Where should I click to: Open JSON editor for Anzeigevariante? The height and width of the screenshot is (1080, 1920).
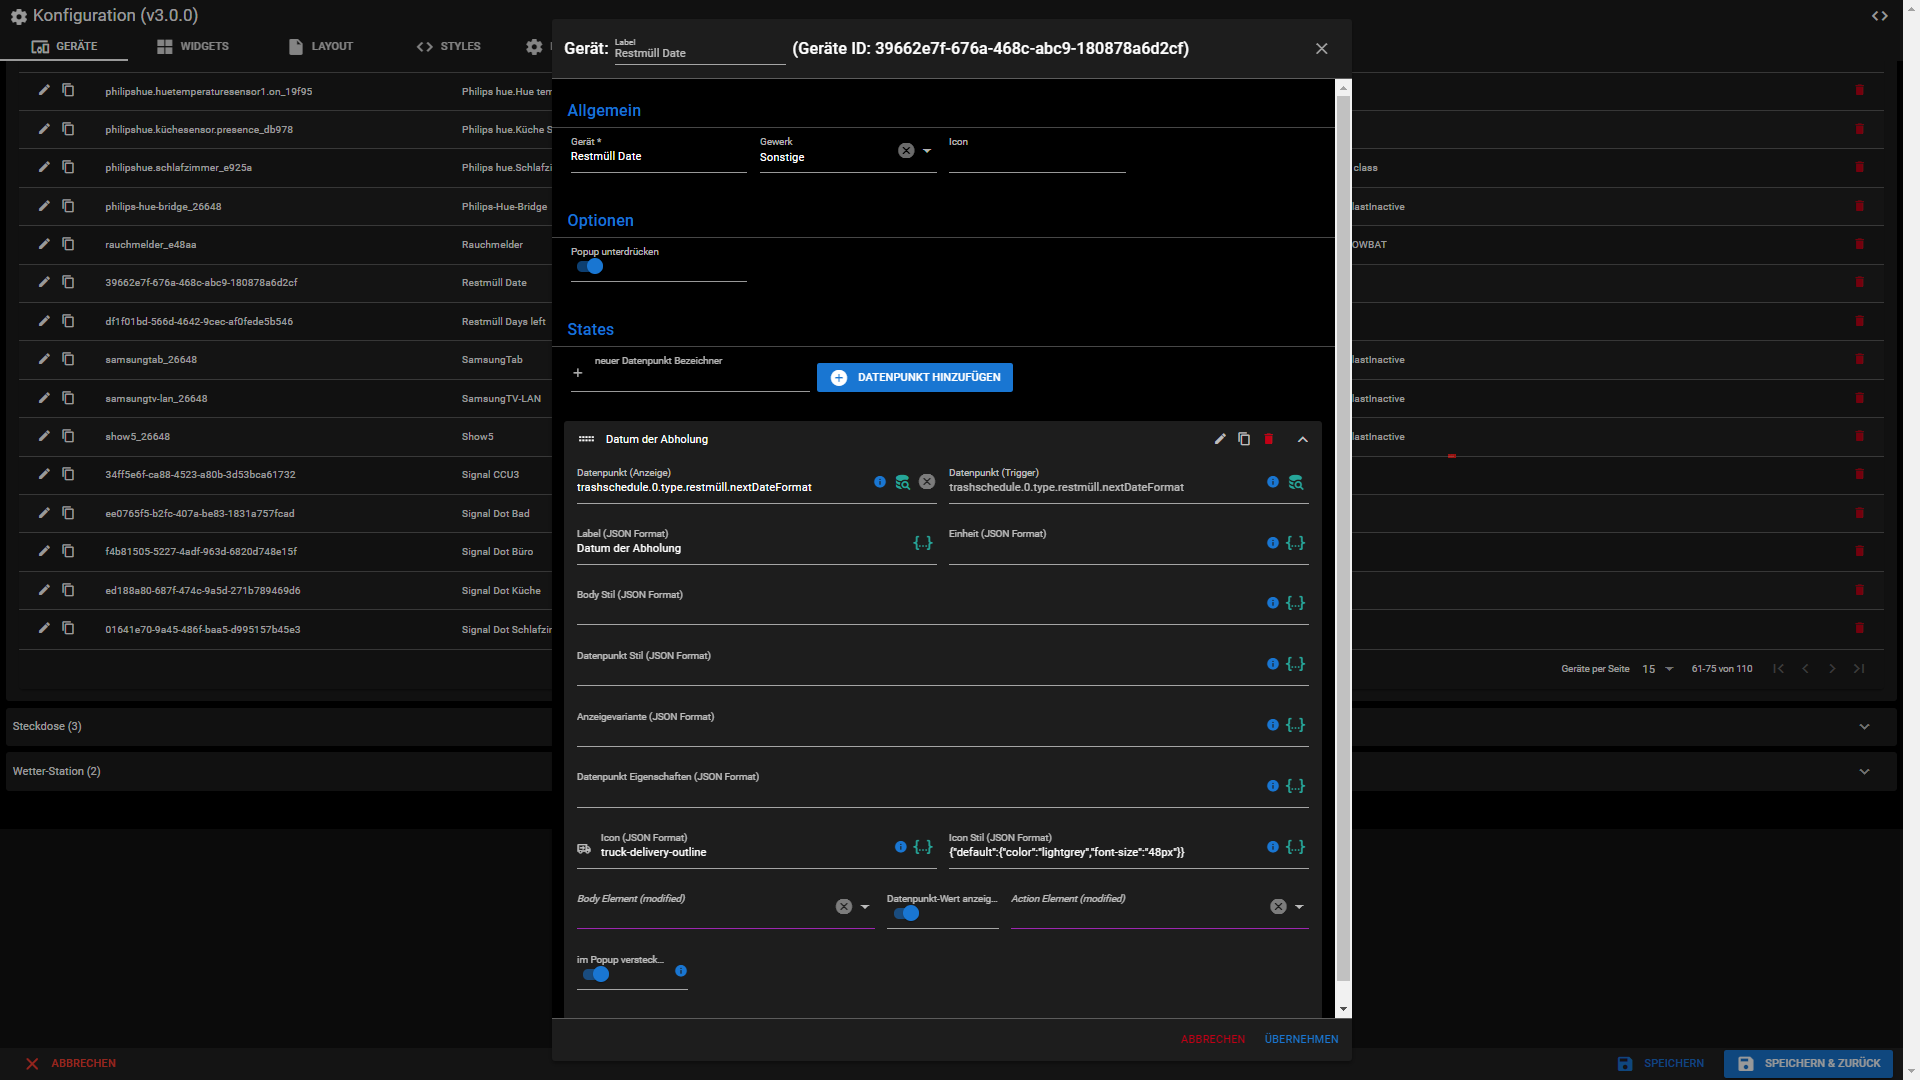(x=1296, y=725)
